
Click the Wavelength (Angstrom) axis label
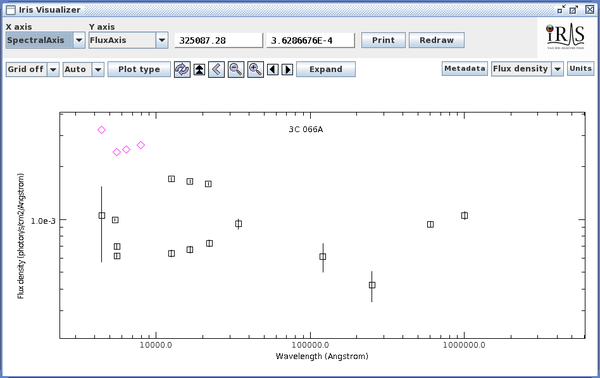pyautogui.click(x=322, y=356)
